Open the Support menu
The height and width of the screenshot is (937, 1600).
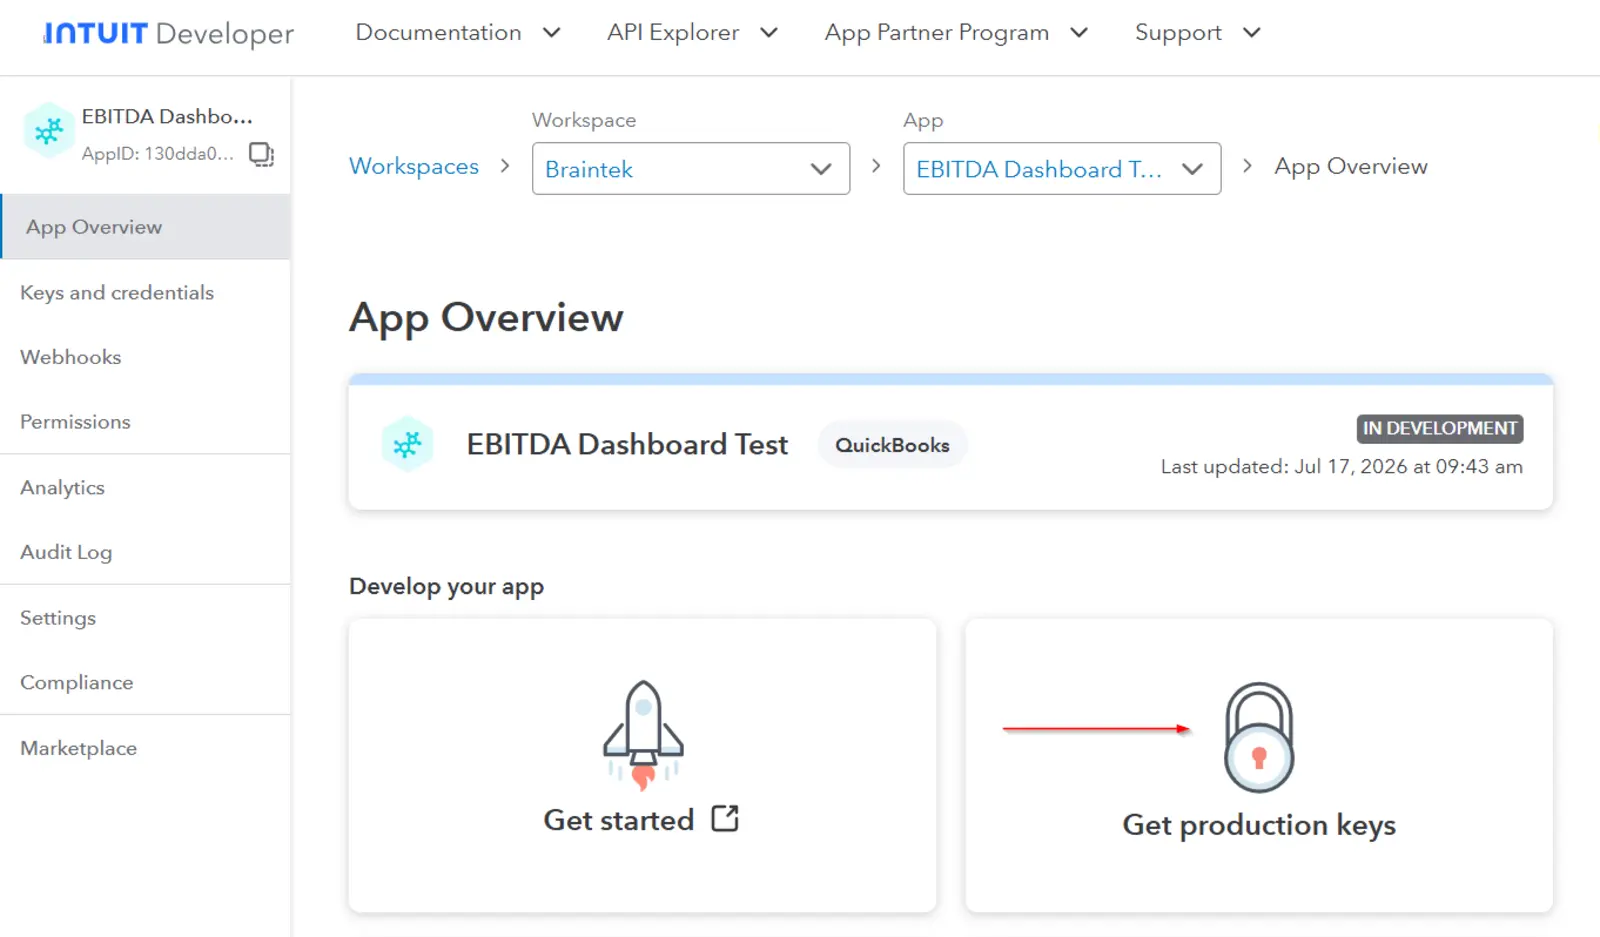[x=1197, y=32]
